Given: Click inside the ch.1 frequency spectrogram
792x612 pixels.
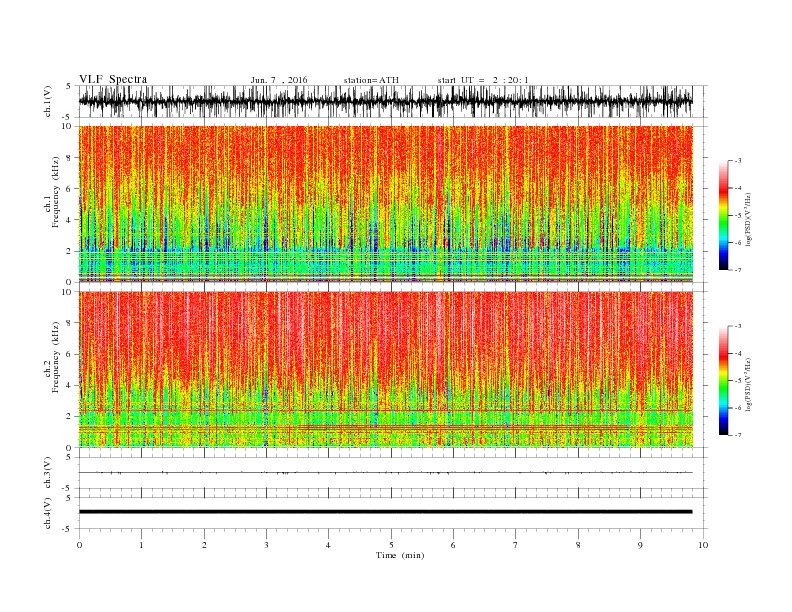Looking at the screenshot, I should pos(386,204).
